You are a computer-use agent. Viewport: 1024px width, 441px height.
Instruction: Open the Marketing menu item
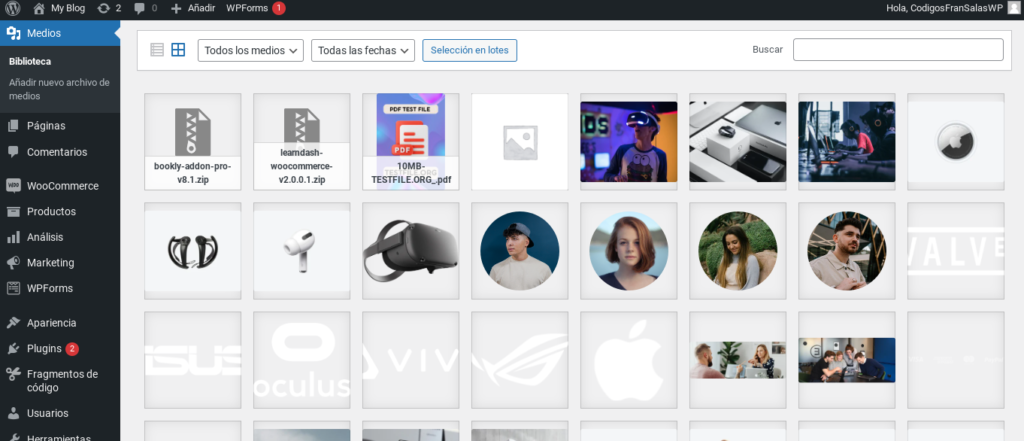(x=50, y=263)
